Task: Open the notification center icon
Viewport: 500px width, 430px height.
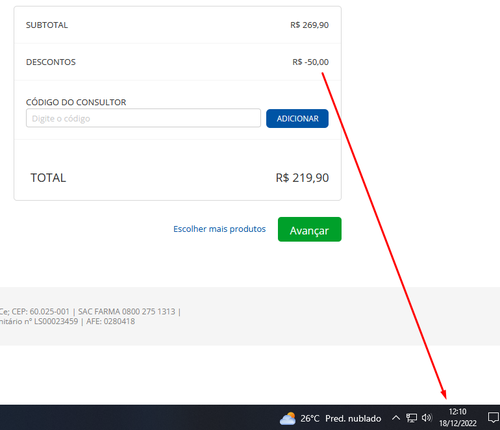Action: pyautogui.click(x=493, y=418)
